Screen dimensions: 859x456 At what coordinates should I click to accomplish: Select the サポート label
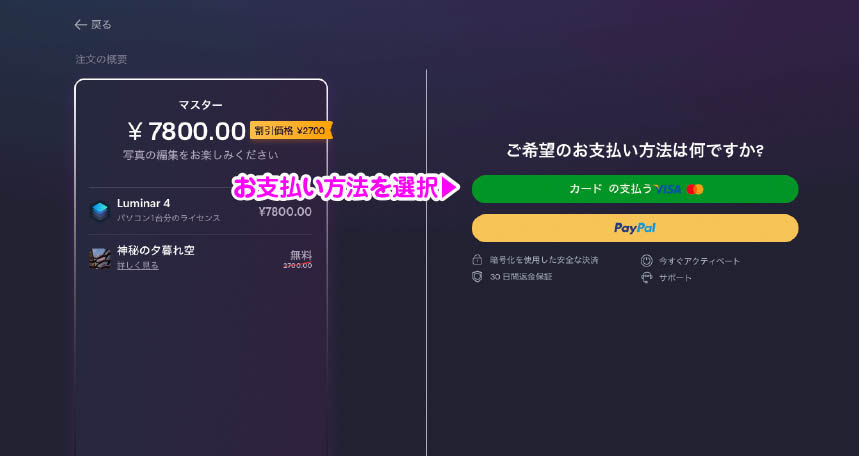click(x=675, y=278)
